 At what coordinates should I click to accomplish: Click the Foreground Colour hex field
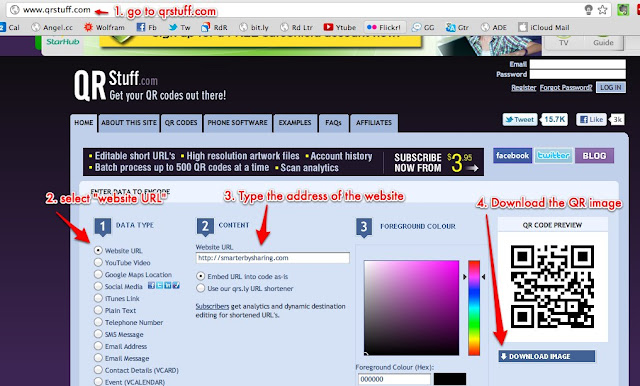click(x=394, y=379)
